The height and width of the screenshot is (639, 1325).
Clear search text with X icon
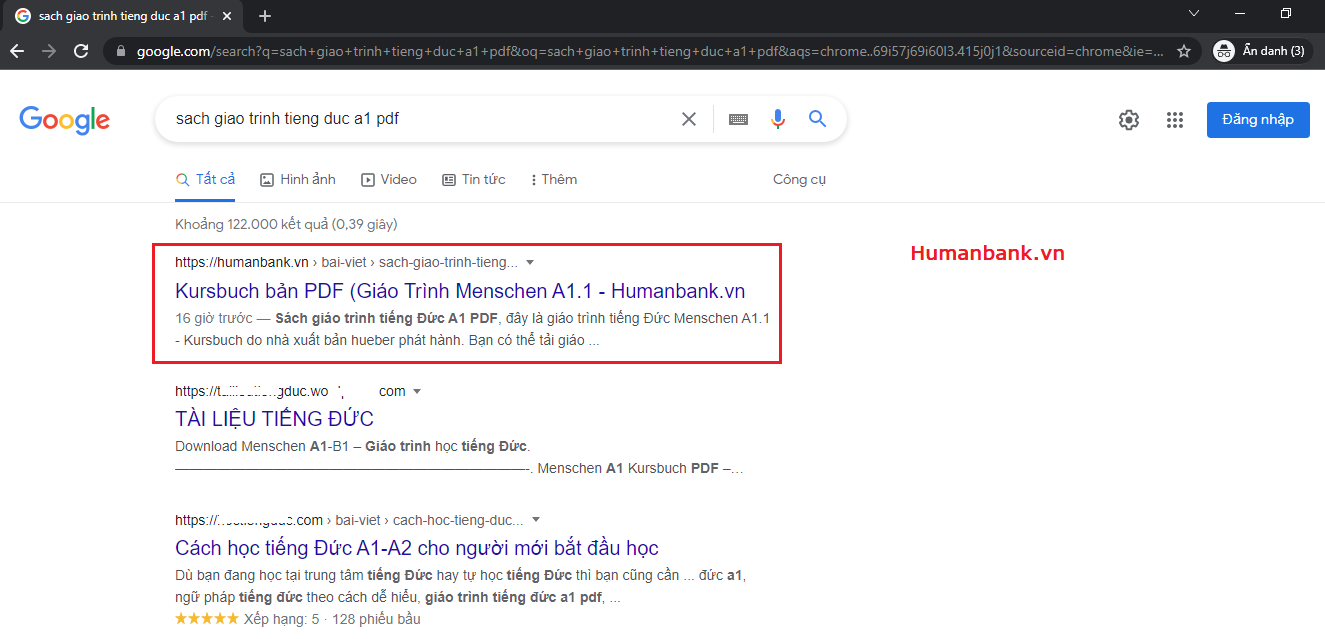coord(689,119)
